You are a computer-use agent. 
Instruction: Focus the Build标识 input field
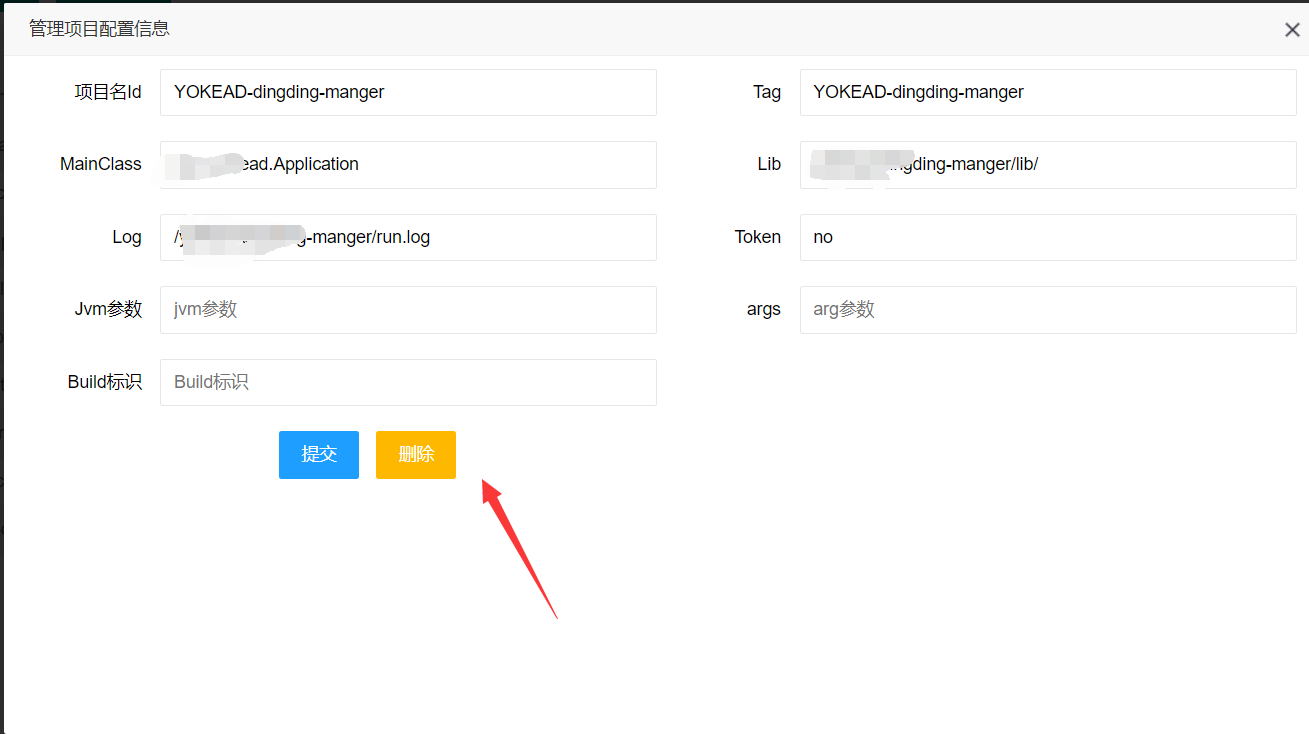pyautogui.click(x=408, y=382)
